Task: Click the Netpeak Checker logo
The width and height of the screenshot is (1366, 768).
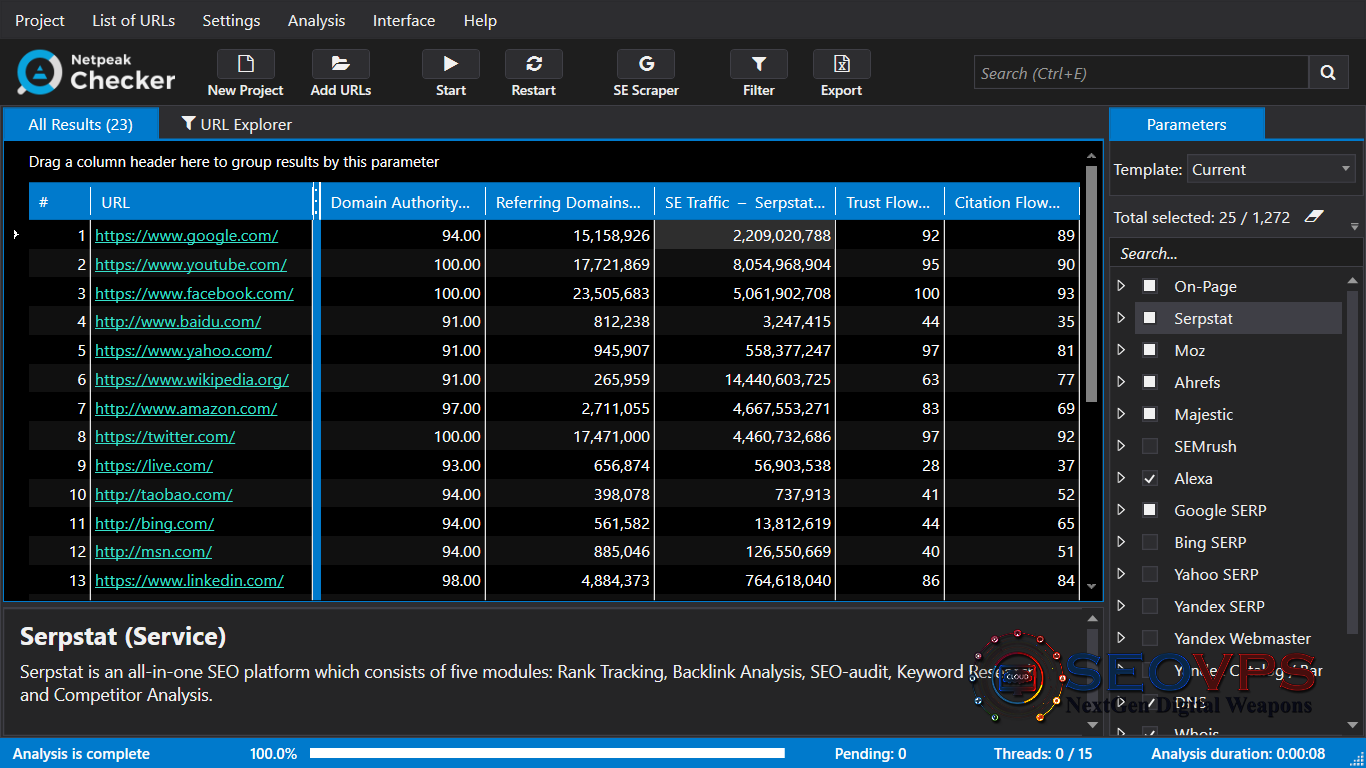Action: pyautogui.click(x=96, y=72)
